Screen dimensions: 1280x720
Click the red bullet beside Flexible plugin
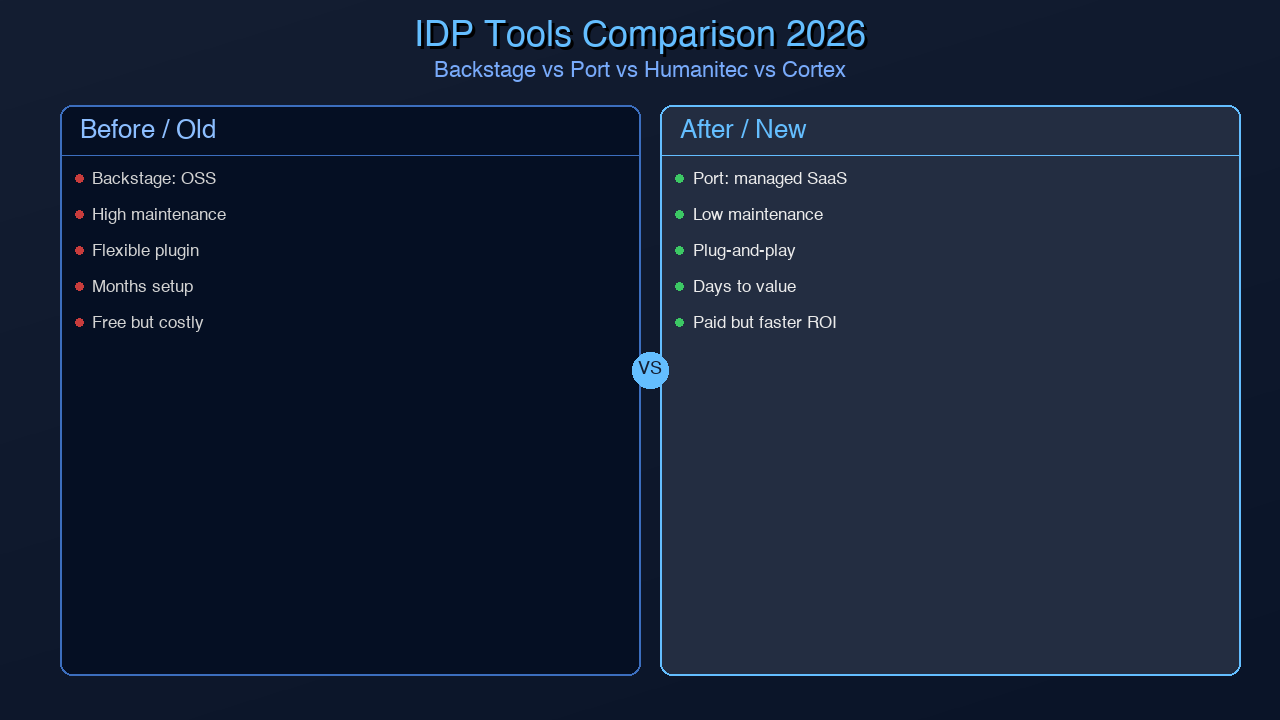click(79, 250)
